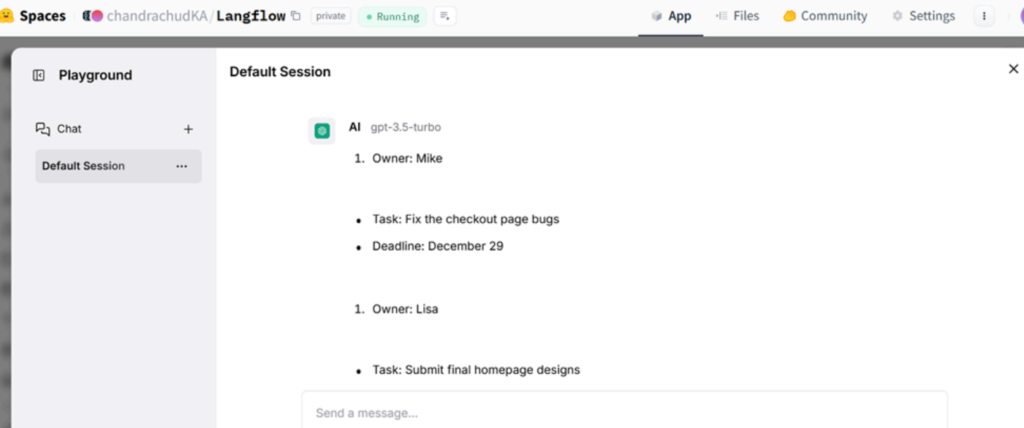Click the Chat bubbles icon in sidebar
The width and height of the screenshot is (1024, 428).
coord(43,129)
